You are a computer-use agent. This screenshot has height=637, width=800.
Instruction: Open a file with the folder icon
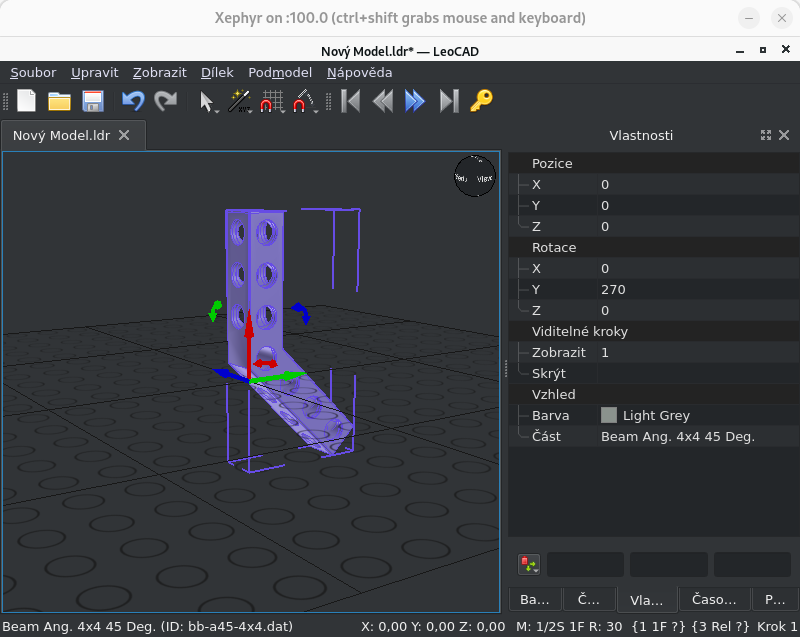tap(60, 101)
